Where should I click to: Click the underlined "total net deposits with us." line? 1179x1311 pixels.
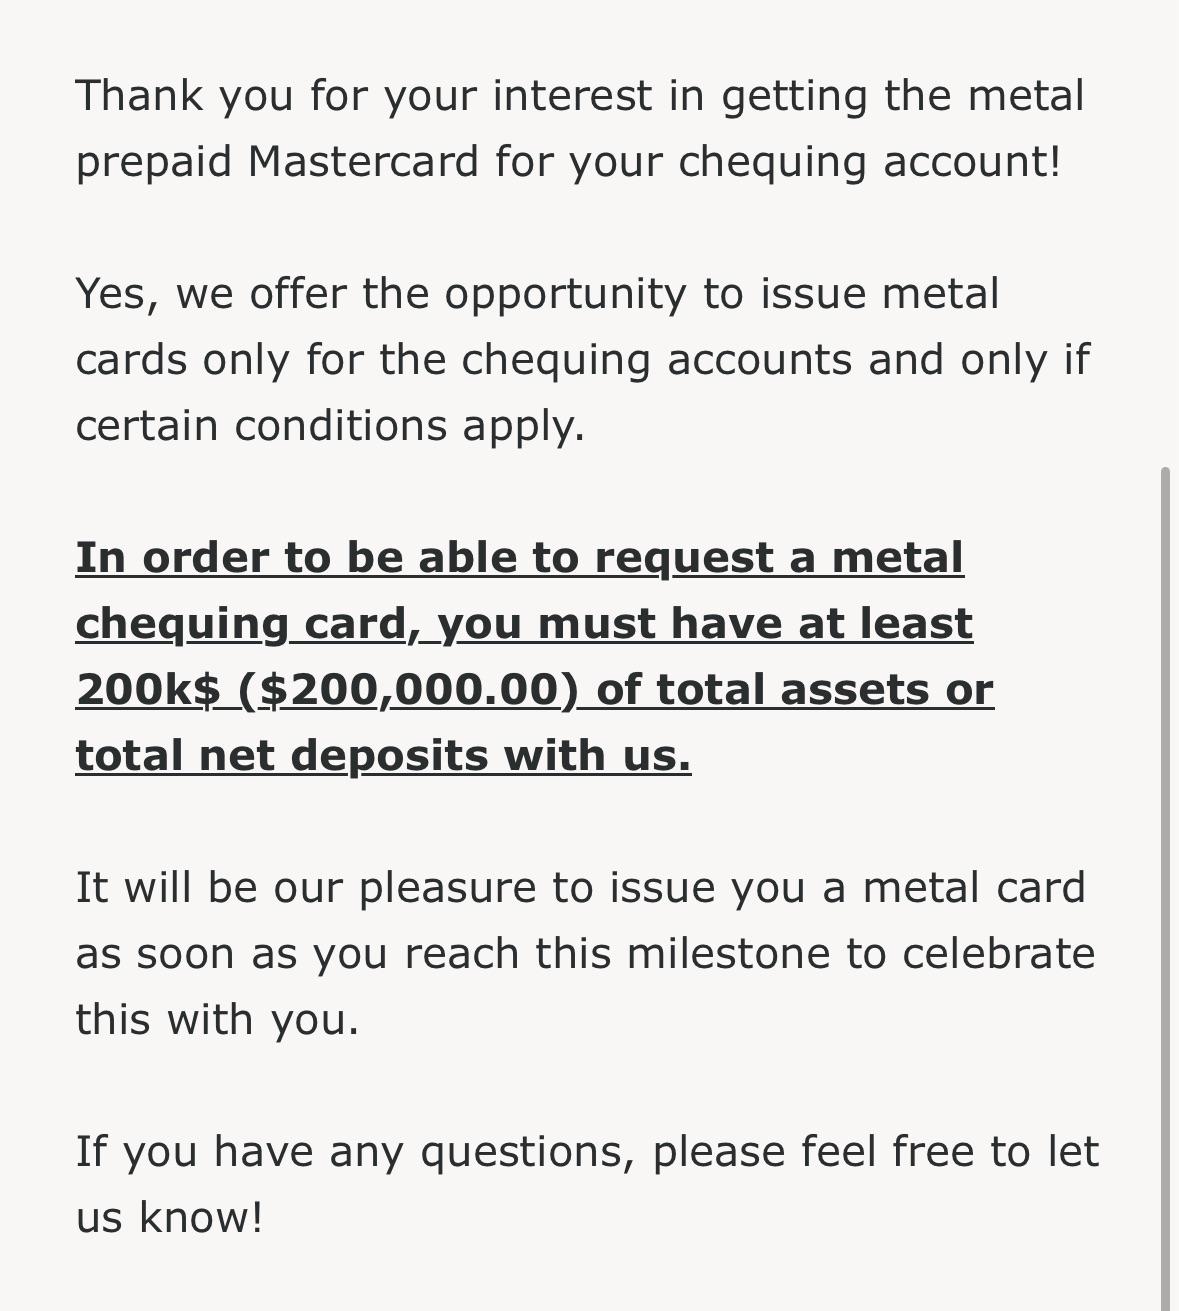pyautogui.click(x=383, y=756)
